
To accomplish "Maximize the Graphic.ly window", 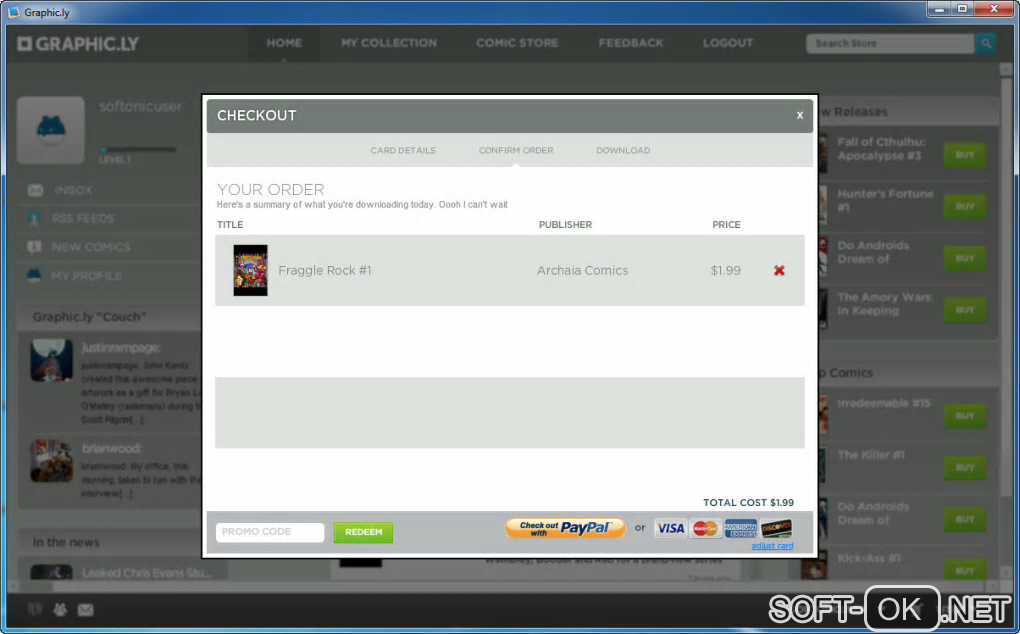I will point(962,8).
